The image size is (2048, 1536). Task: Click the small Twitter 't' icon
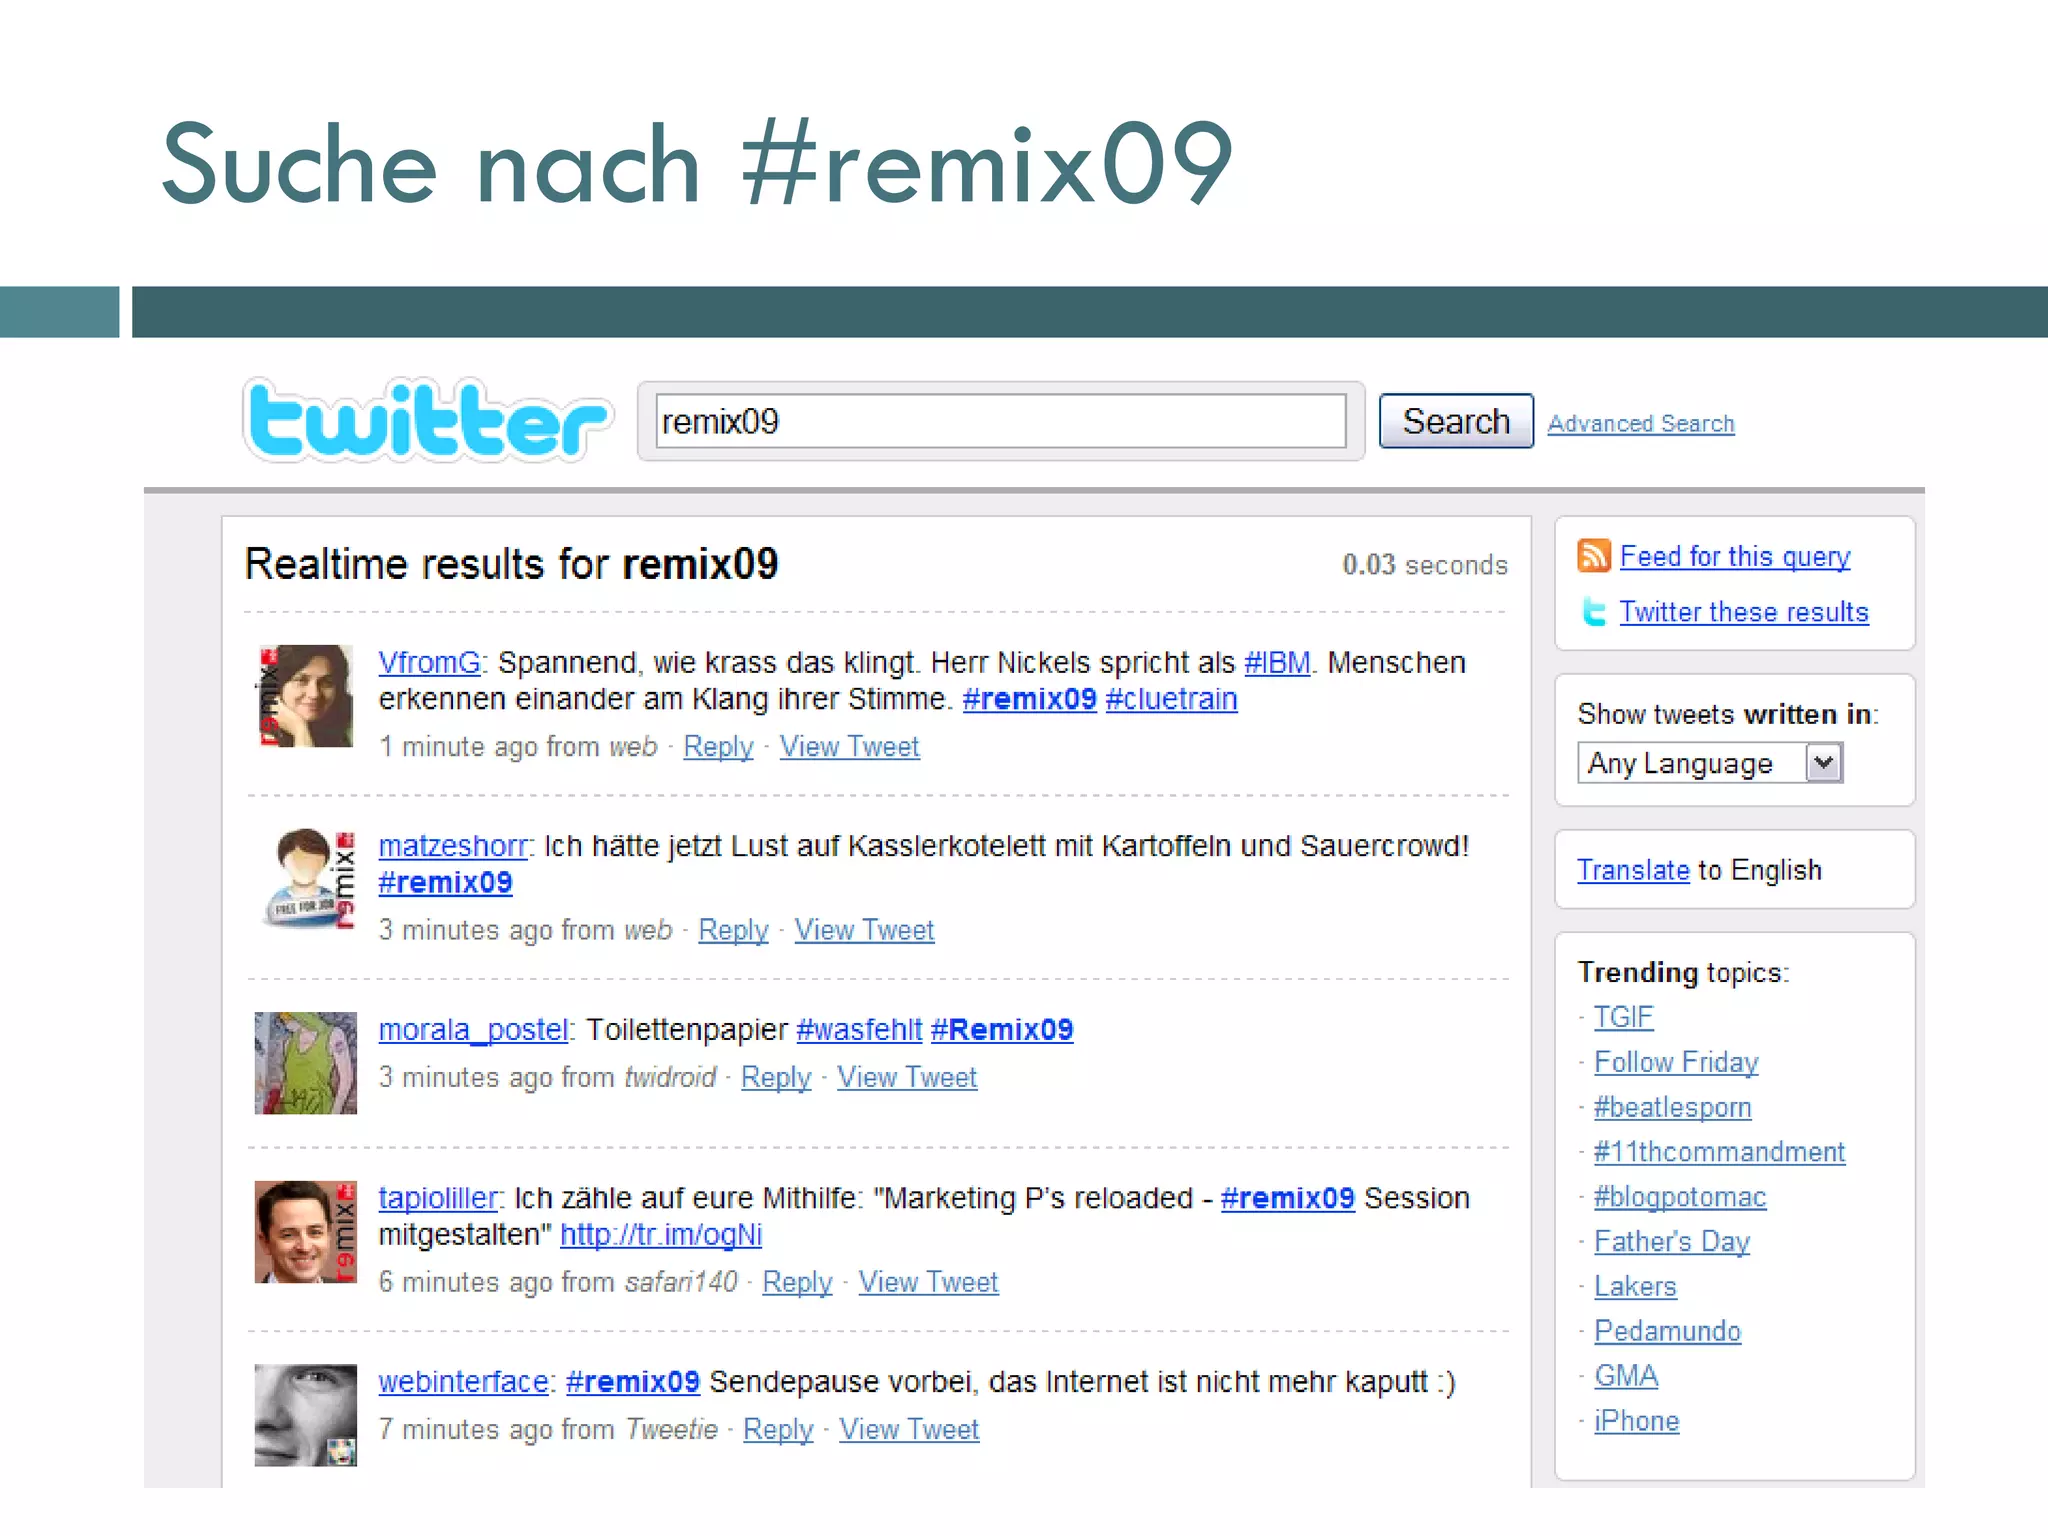tap(1594, 611)
